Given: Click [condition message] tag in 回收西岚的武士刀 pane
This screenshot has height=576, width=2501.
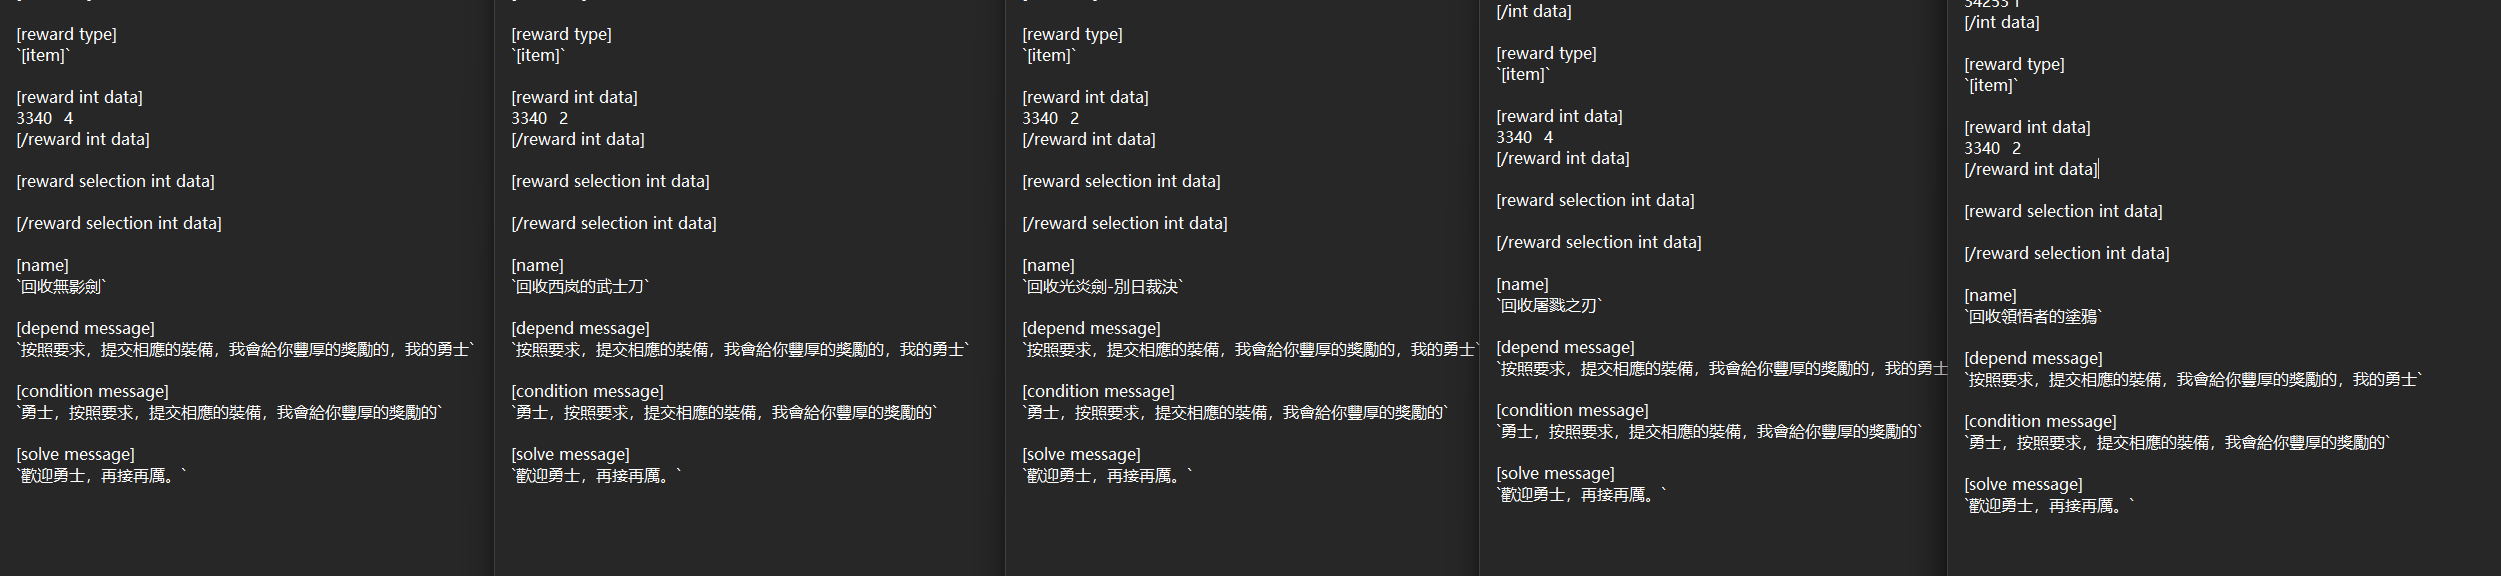Looking at the screenshot, I should (587, 392).
